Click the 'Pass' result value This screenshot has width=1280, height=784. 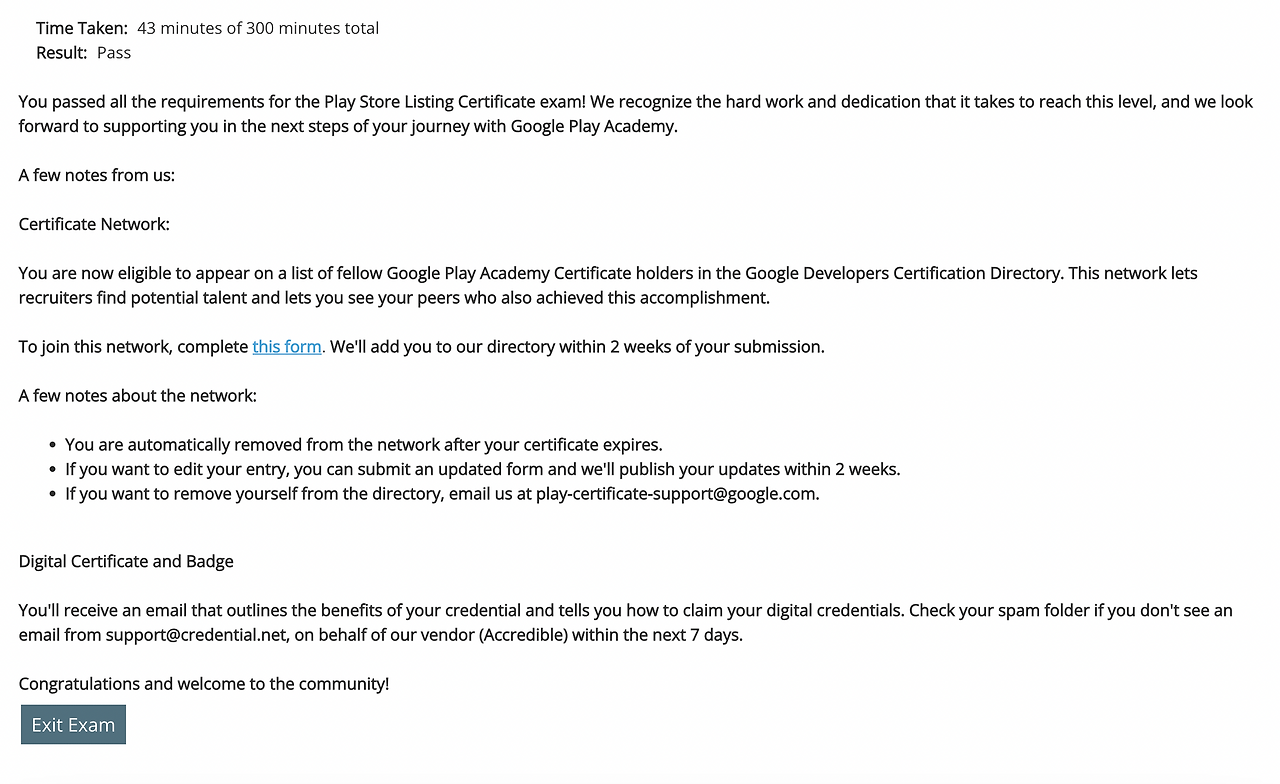(114, 53)
